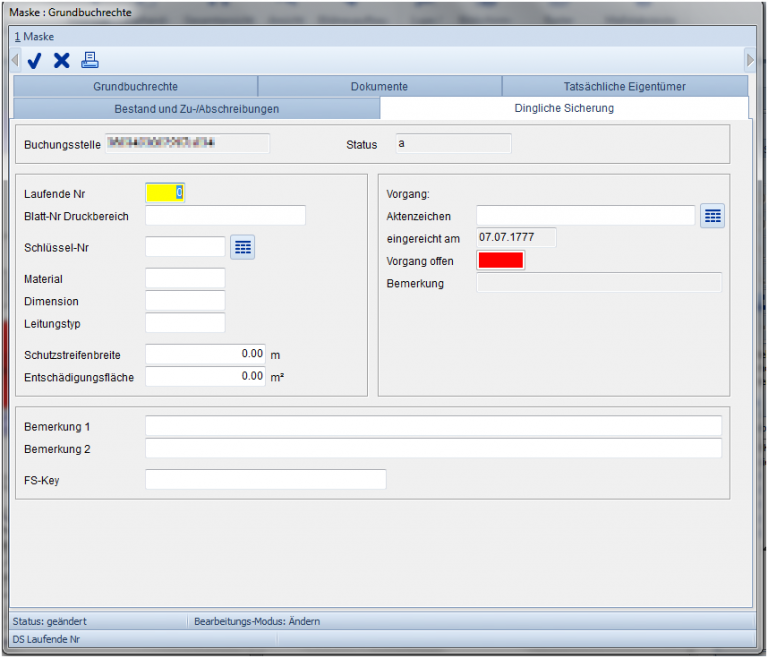
Task: Click the eingereicht am date field
Action: coord(516,238)
